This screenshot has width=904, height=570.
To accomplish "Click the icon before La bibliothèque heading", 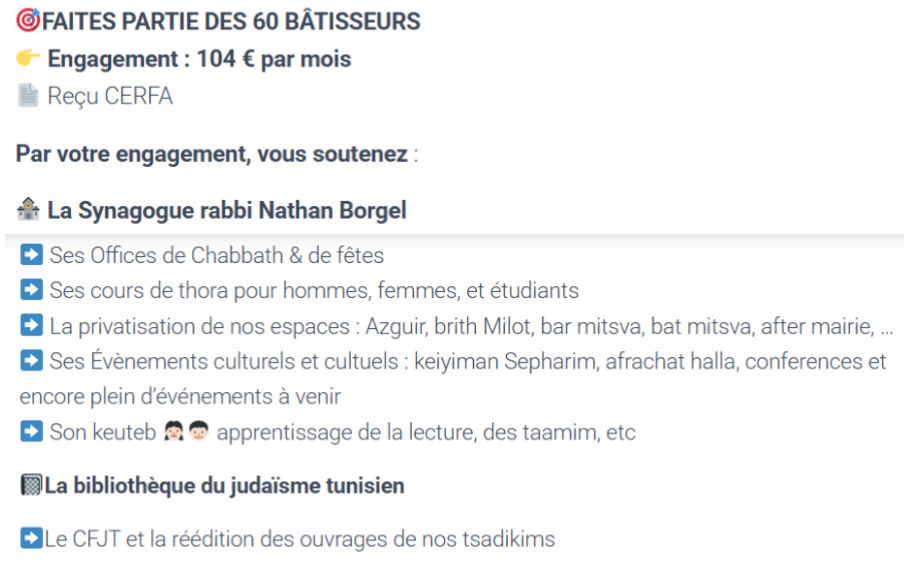I will click(30, 487).
